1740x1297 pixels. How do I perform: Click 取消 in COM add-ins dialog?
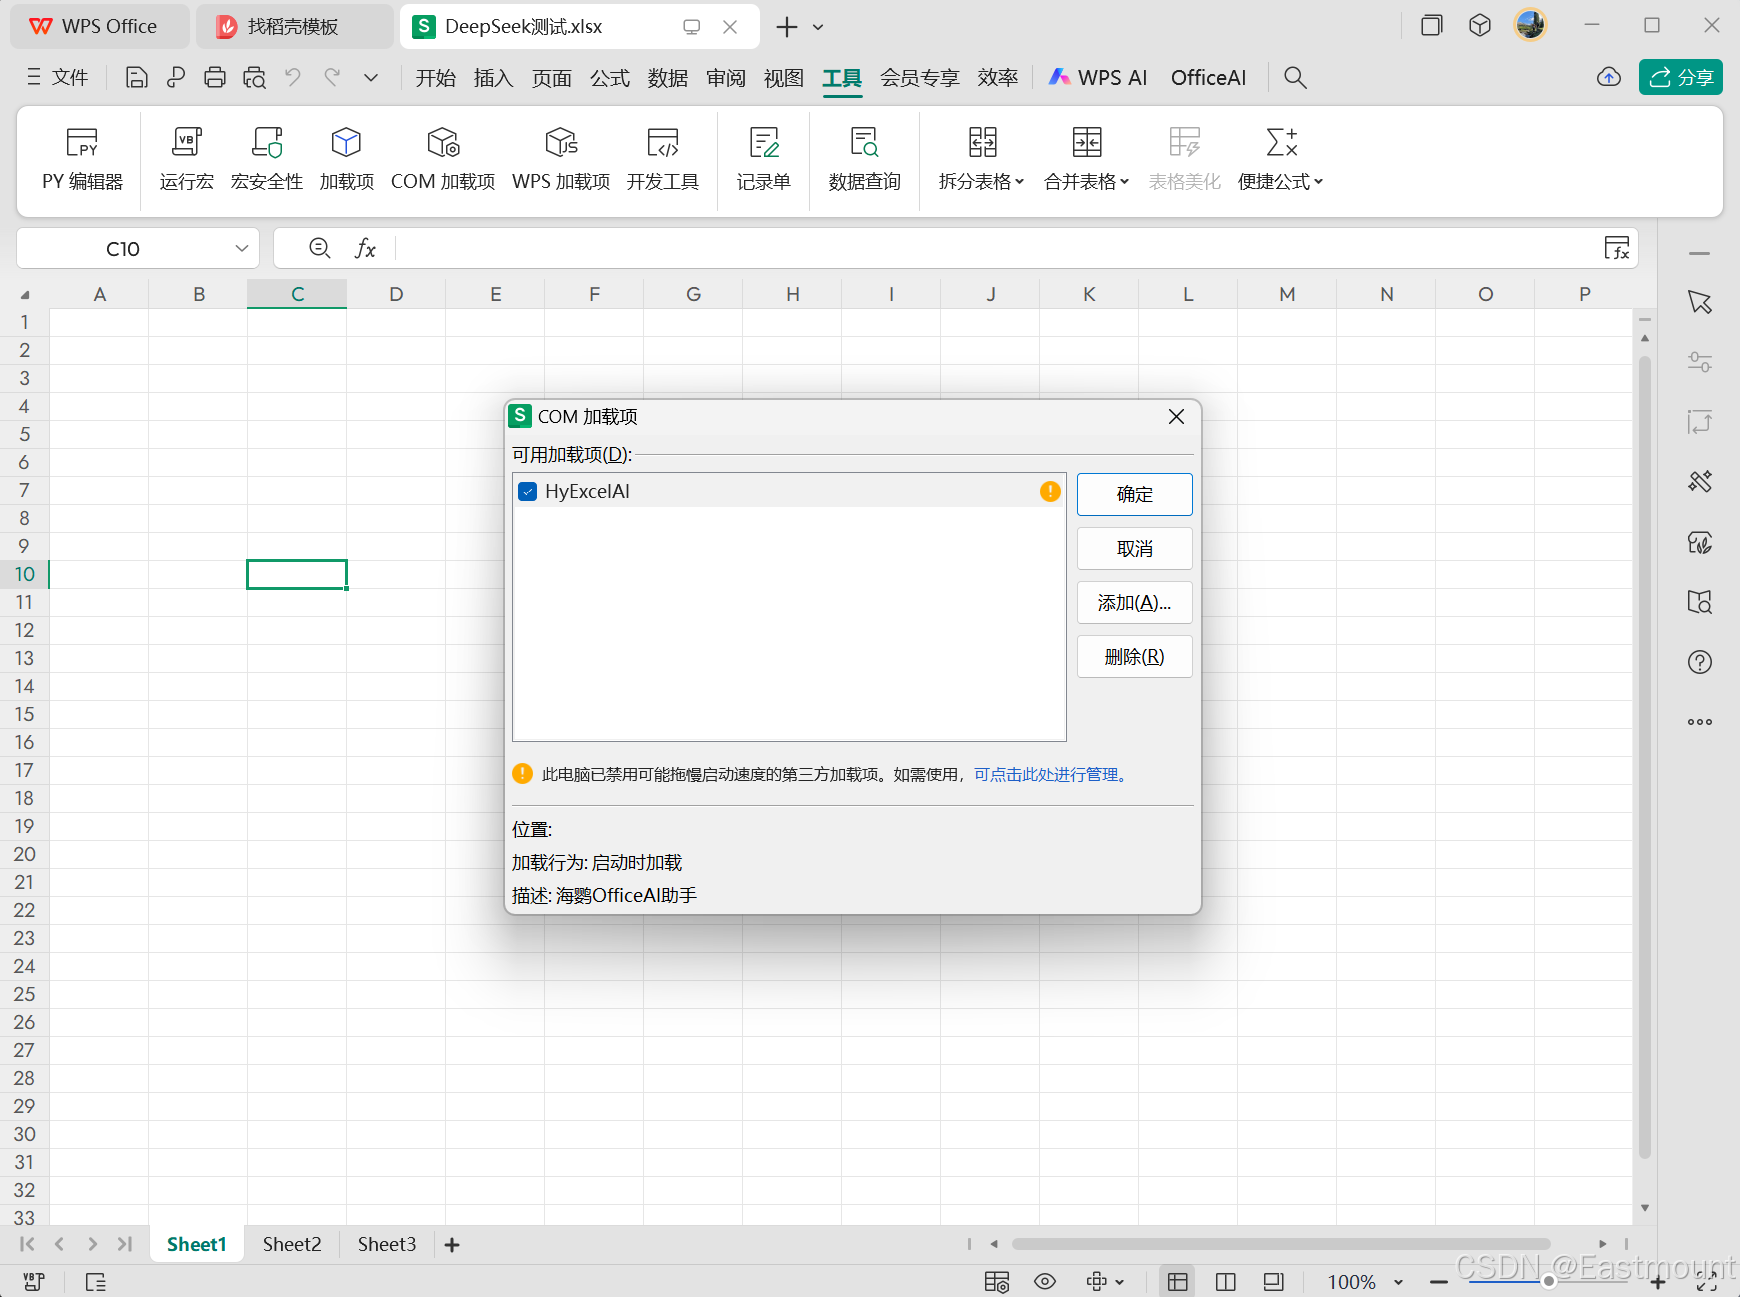[1135, 548]
